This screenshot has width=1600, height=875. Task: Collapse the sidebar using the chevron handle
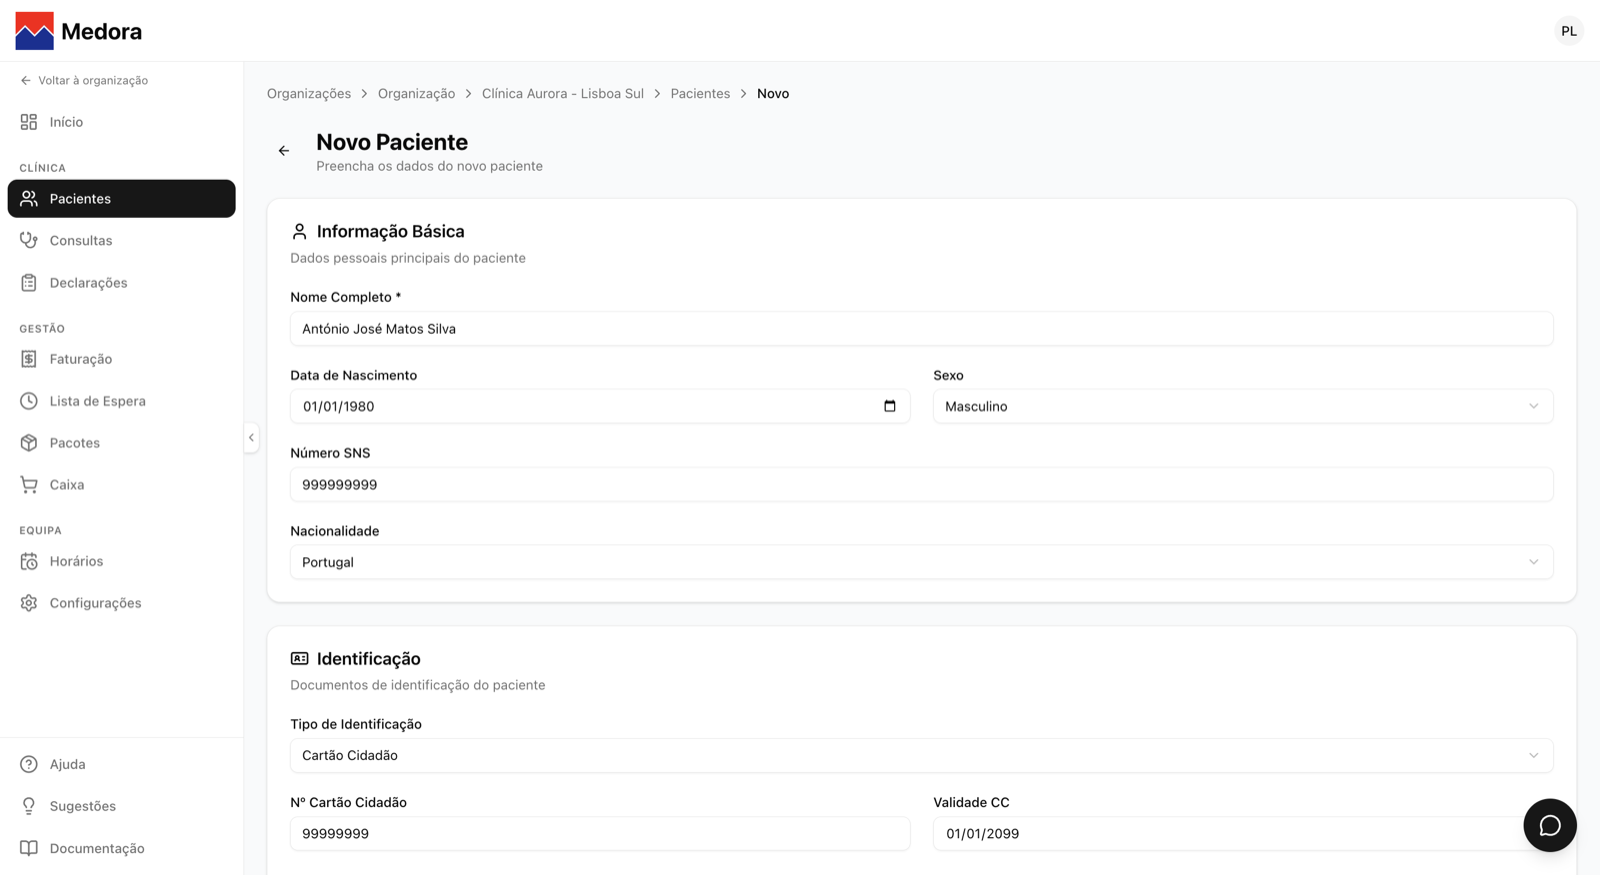251,437
